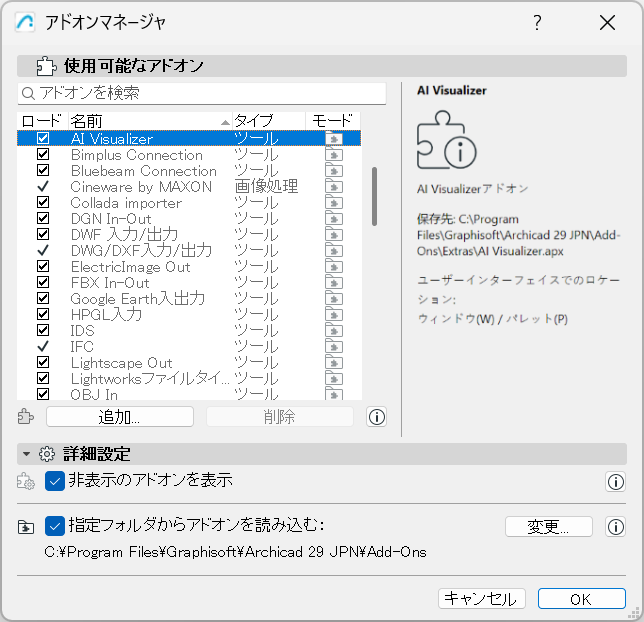Click into the アドオンを検索 search field

pyautogui.click(x=202, y=94)
